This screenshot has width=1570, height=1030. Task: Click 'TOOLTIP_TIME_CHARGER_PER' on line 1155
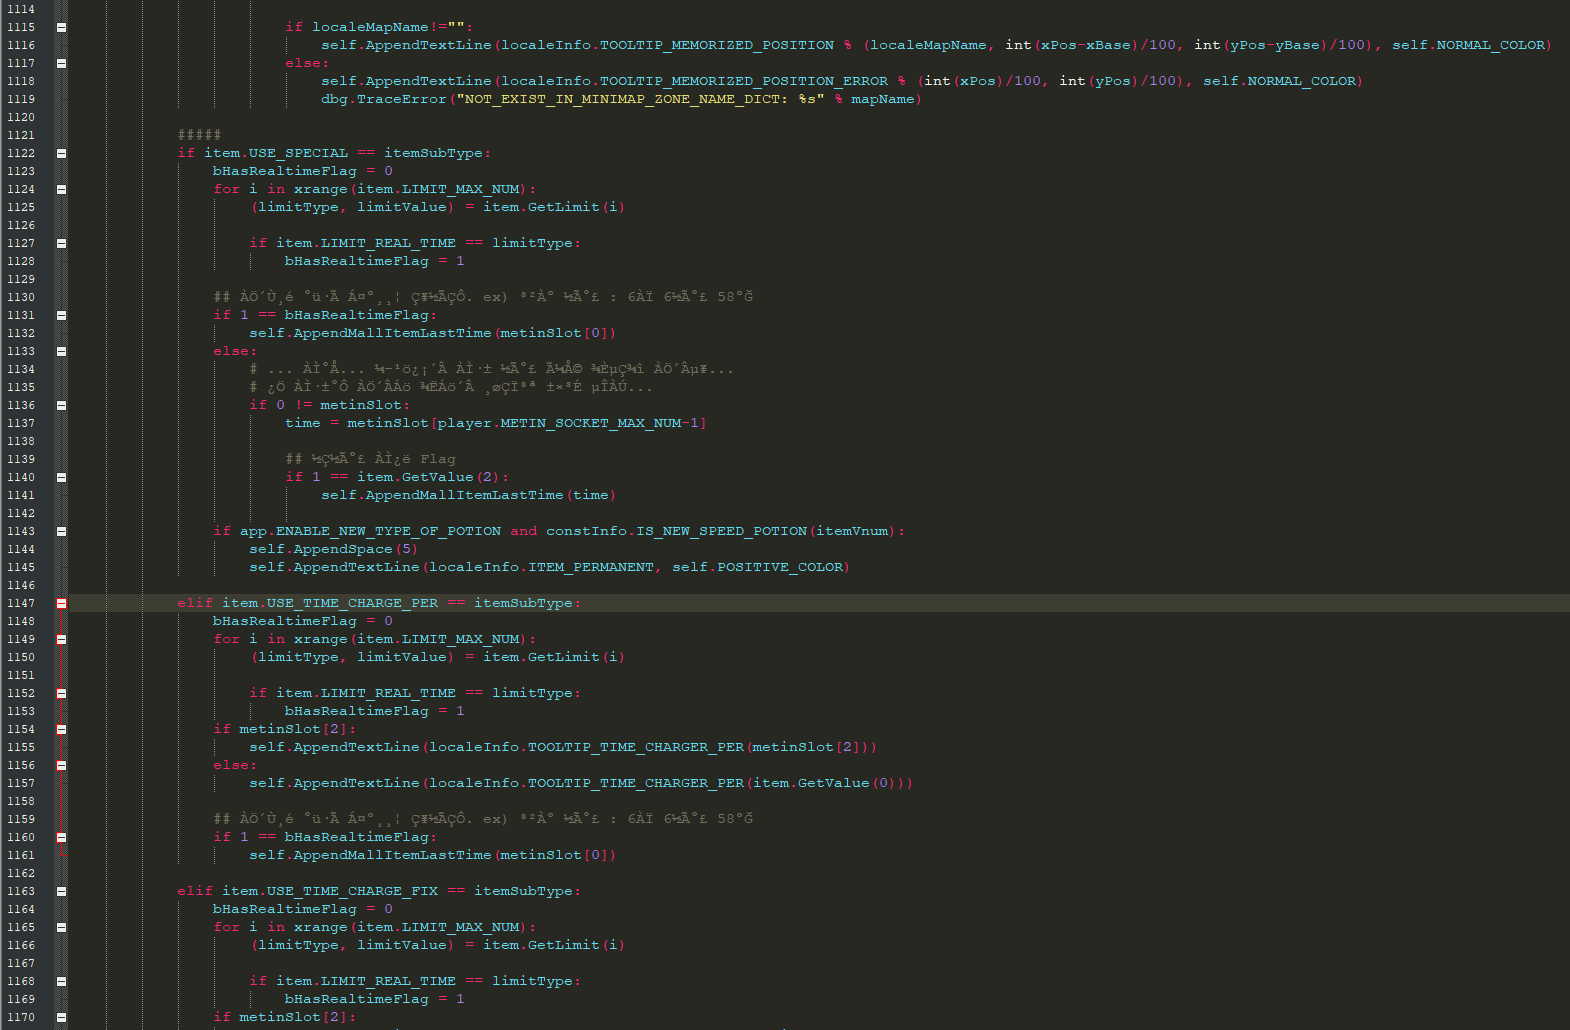point(636,747)
